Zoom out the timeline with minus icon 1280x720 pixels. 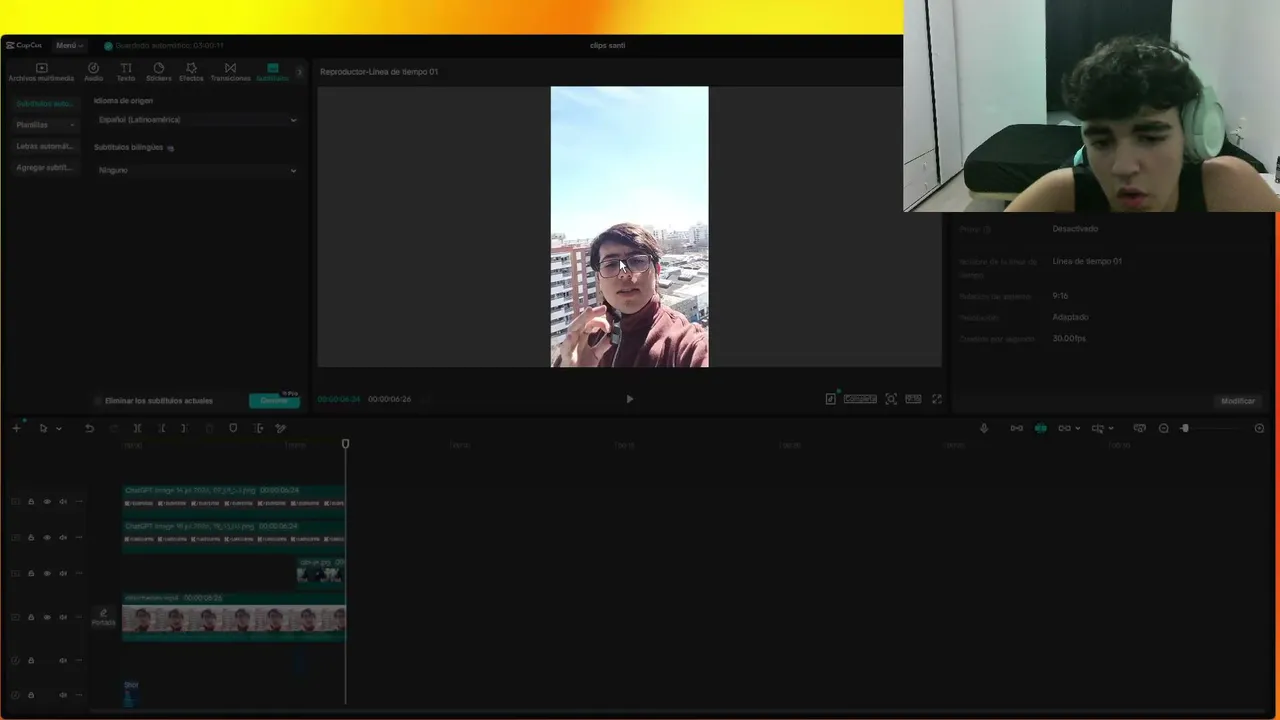tap(1163, 428)
